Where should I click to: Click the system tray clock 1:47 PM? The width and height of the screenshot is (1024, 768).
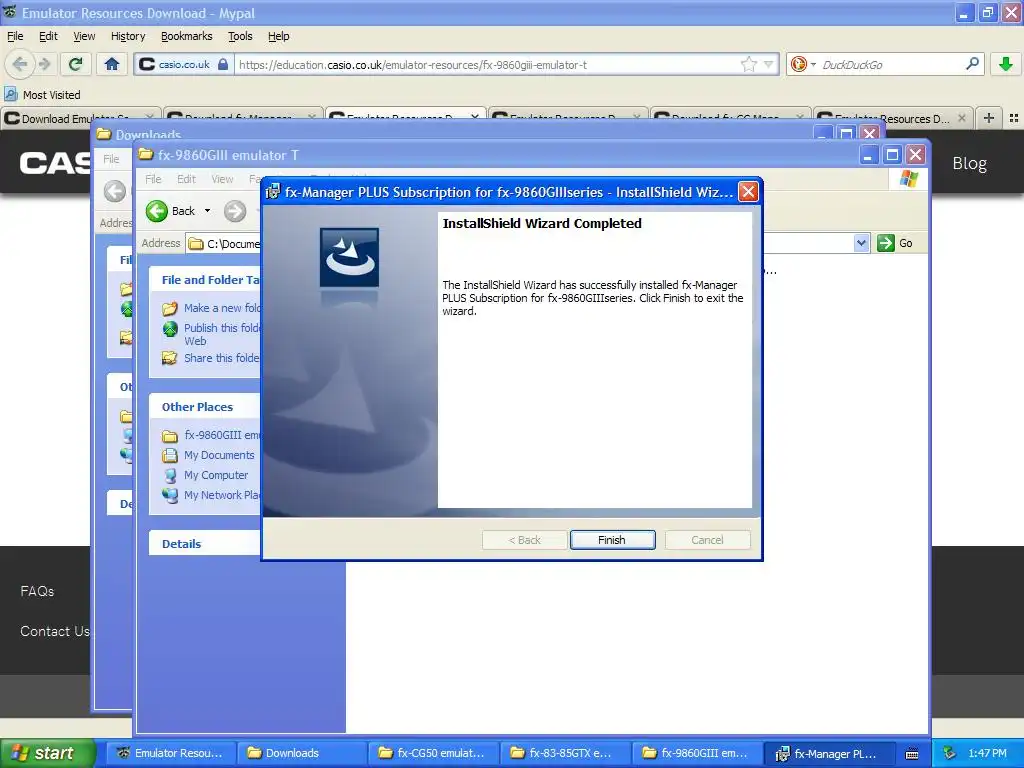(987, 753)
